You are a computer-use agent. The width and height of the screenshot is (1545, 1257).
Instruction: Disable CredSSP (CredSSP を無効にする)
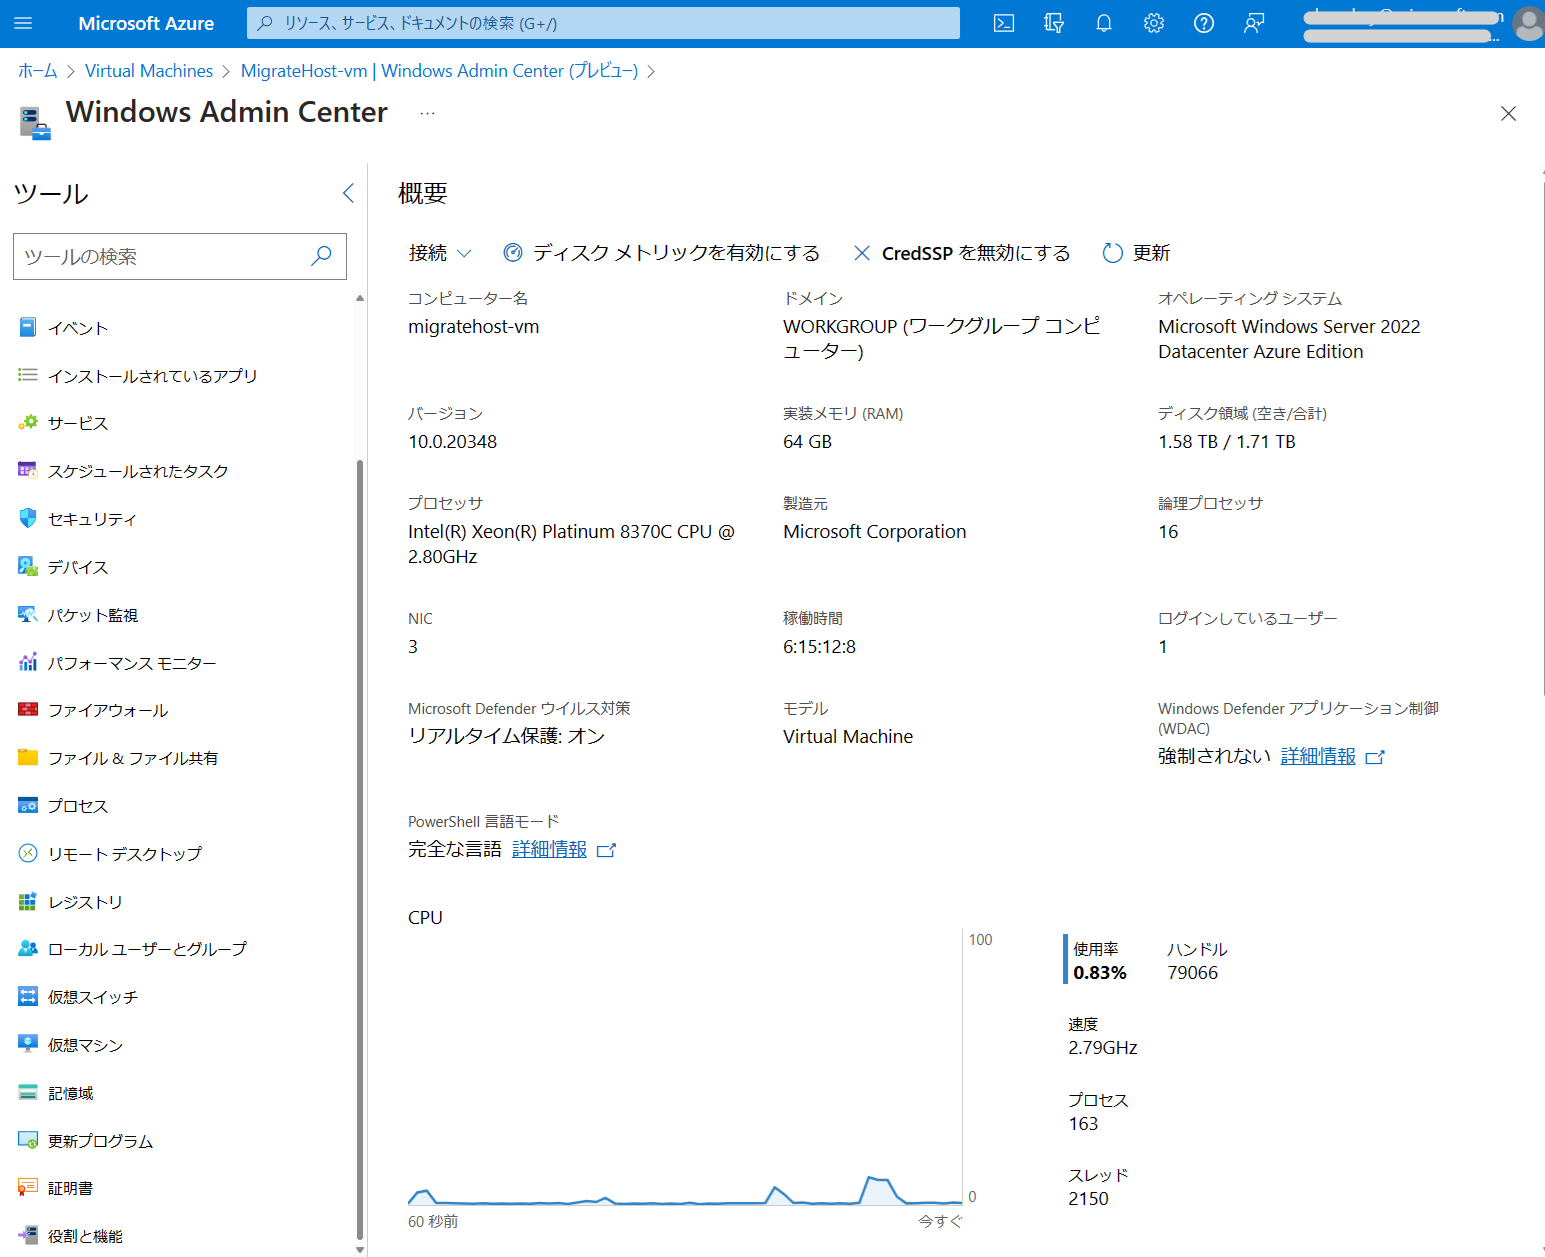(x=961, y=253)
